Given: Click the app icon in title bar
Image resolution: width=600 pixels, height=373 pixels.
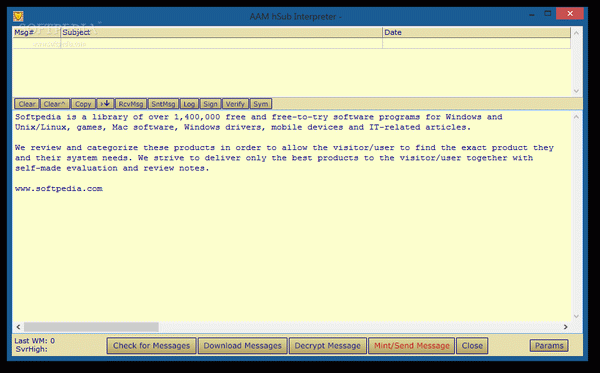Looking at the screenshot, I should (x=18, y=16).
